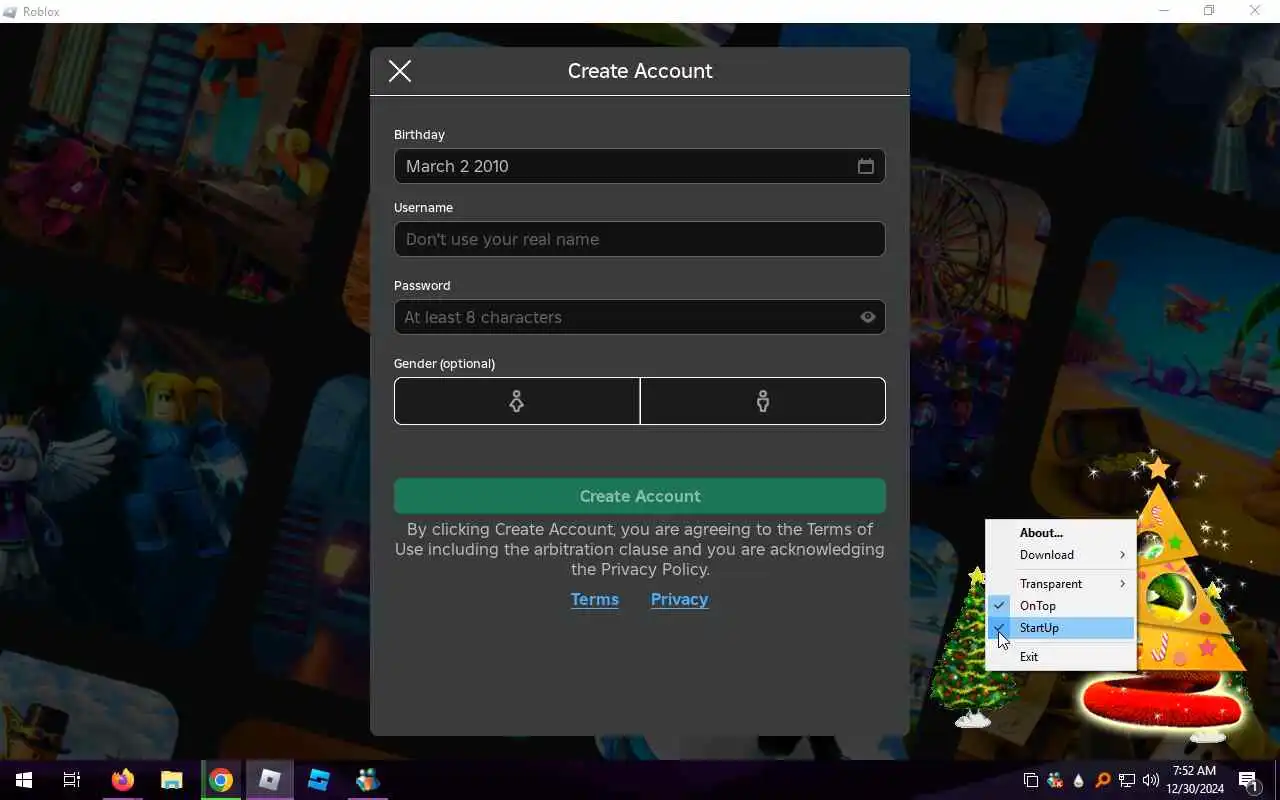Screen dimensions: 1280x800
Task: Select the male gender icon option
Action: [x=763, y=401]
